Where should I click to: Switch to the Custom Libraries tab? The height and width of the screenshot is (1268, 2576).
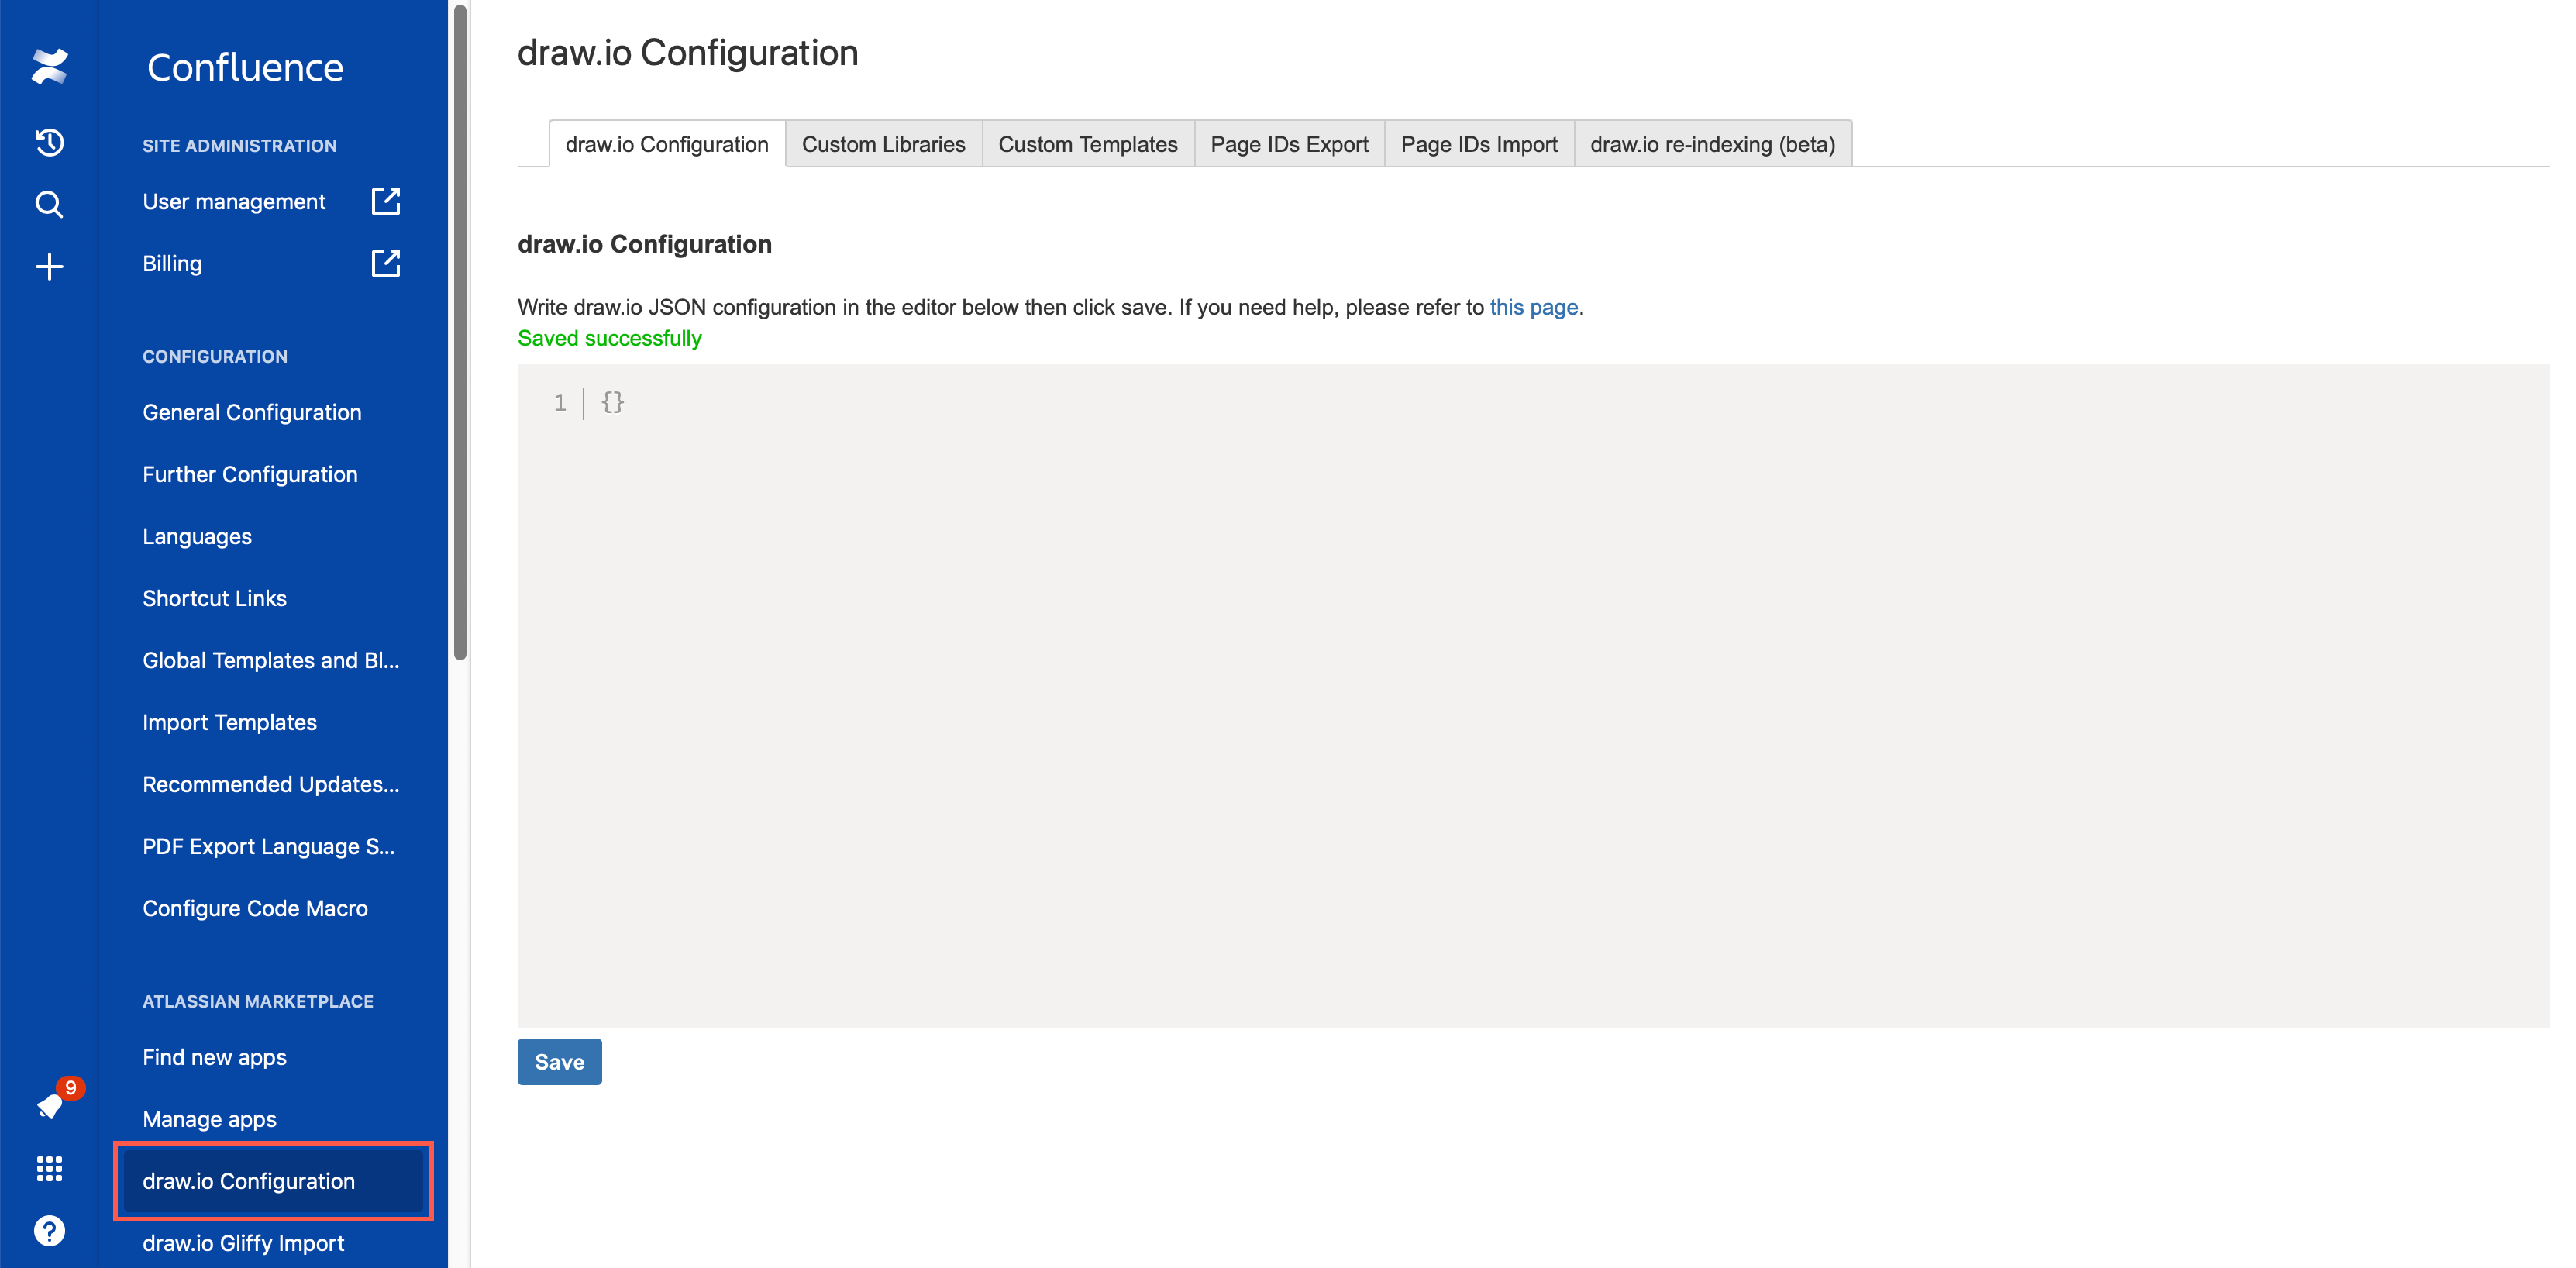(882, 143)
